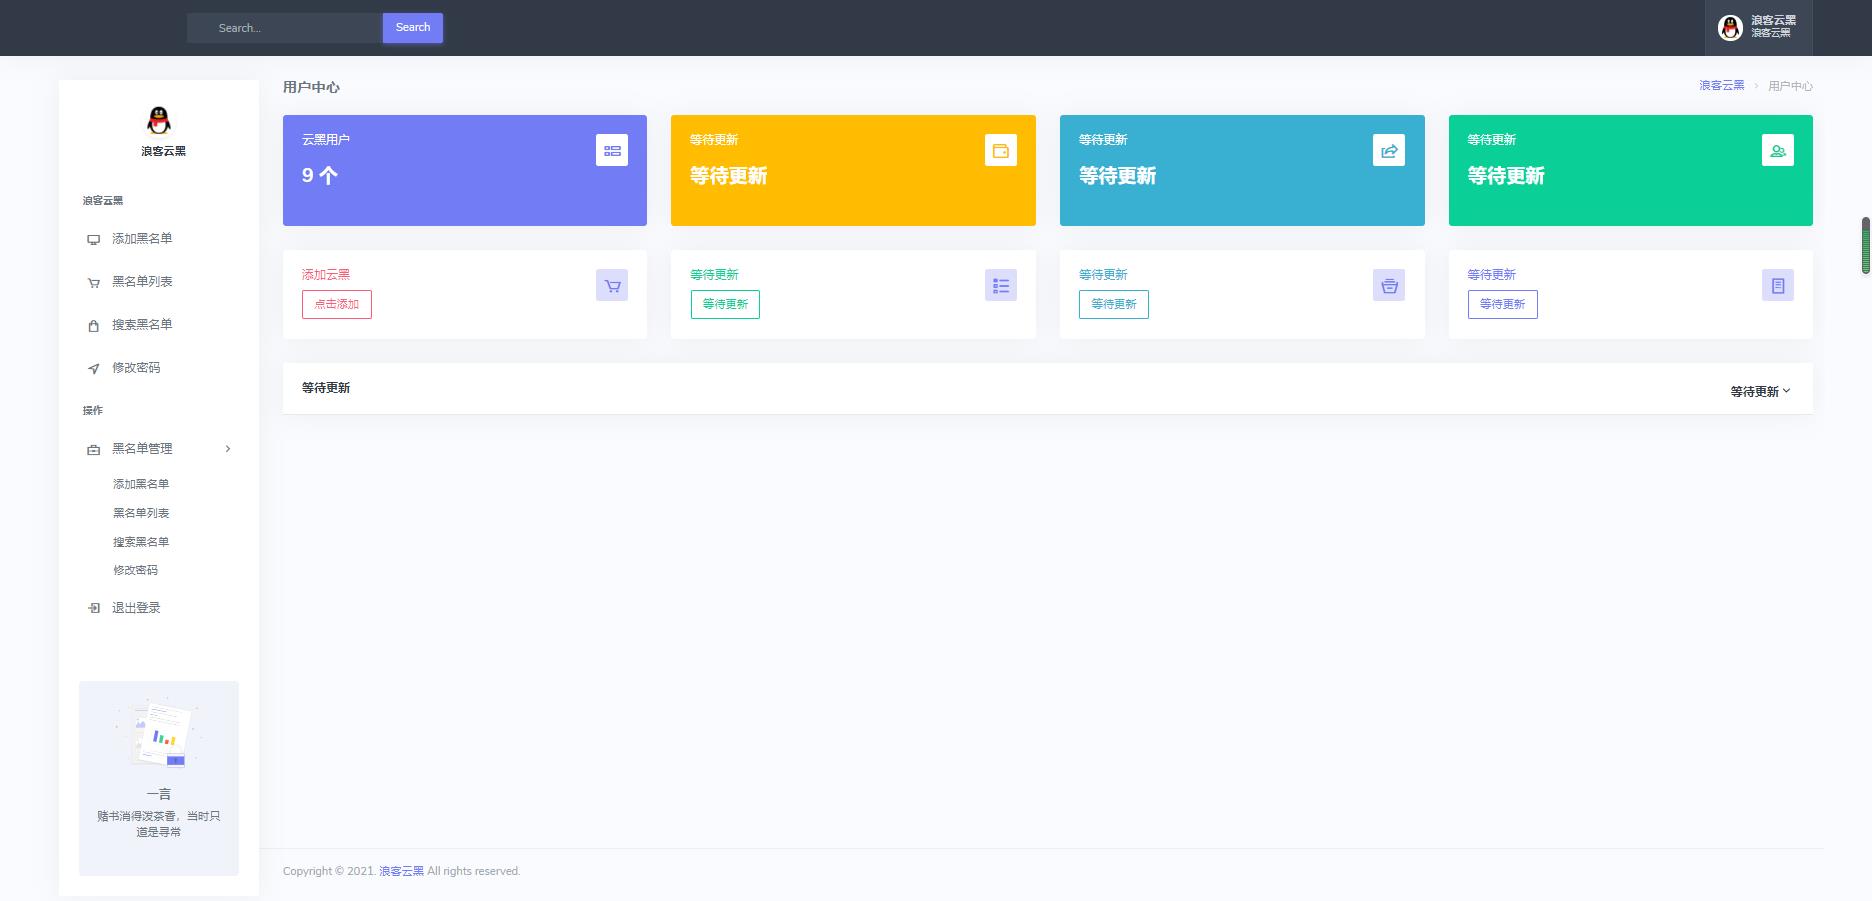This screenshot has height=901, width=1872.
Task: Click the server icon on 云黑用户 card
Action: [612, 151]
